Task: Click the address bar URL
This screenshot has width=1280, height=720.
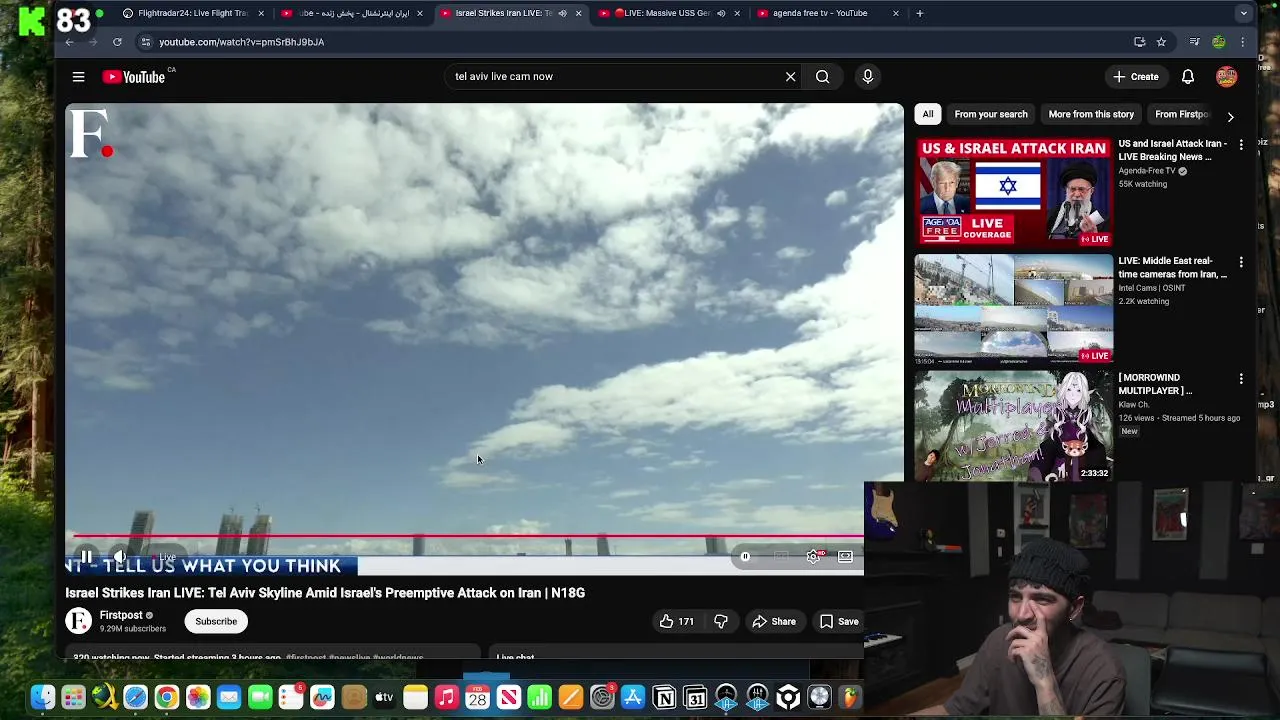Action: 241,42
